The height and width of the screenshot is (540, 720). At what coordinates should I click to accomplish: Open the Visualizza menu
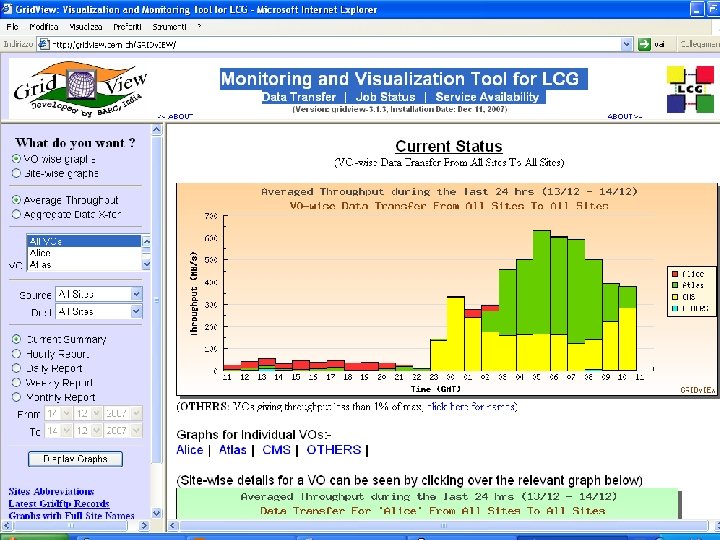click(85, 27)
